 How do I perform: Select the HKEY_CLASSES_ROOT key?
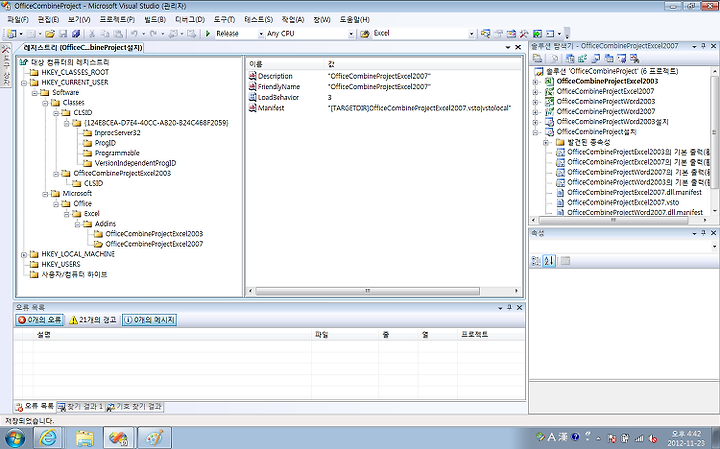[75, 73]
